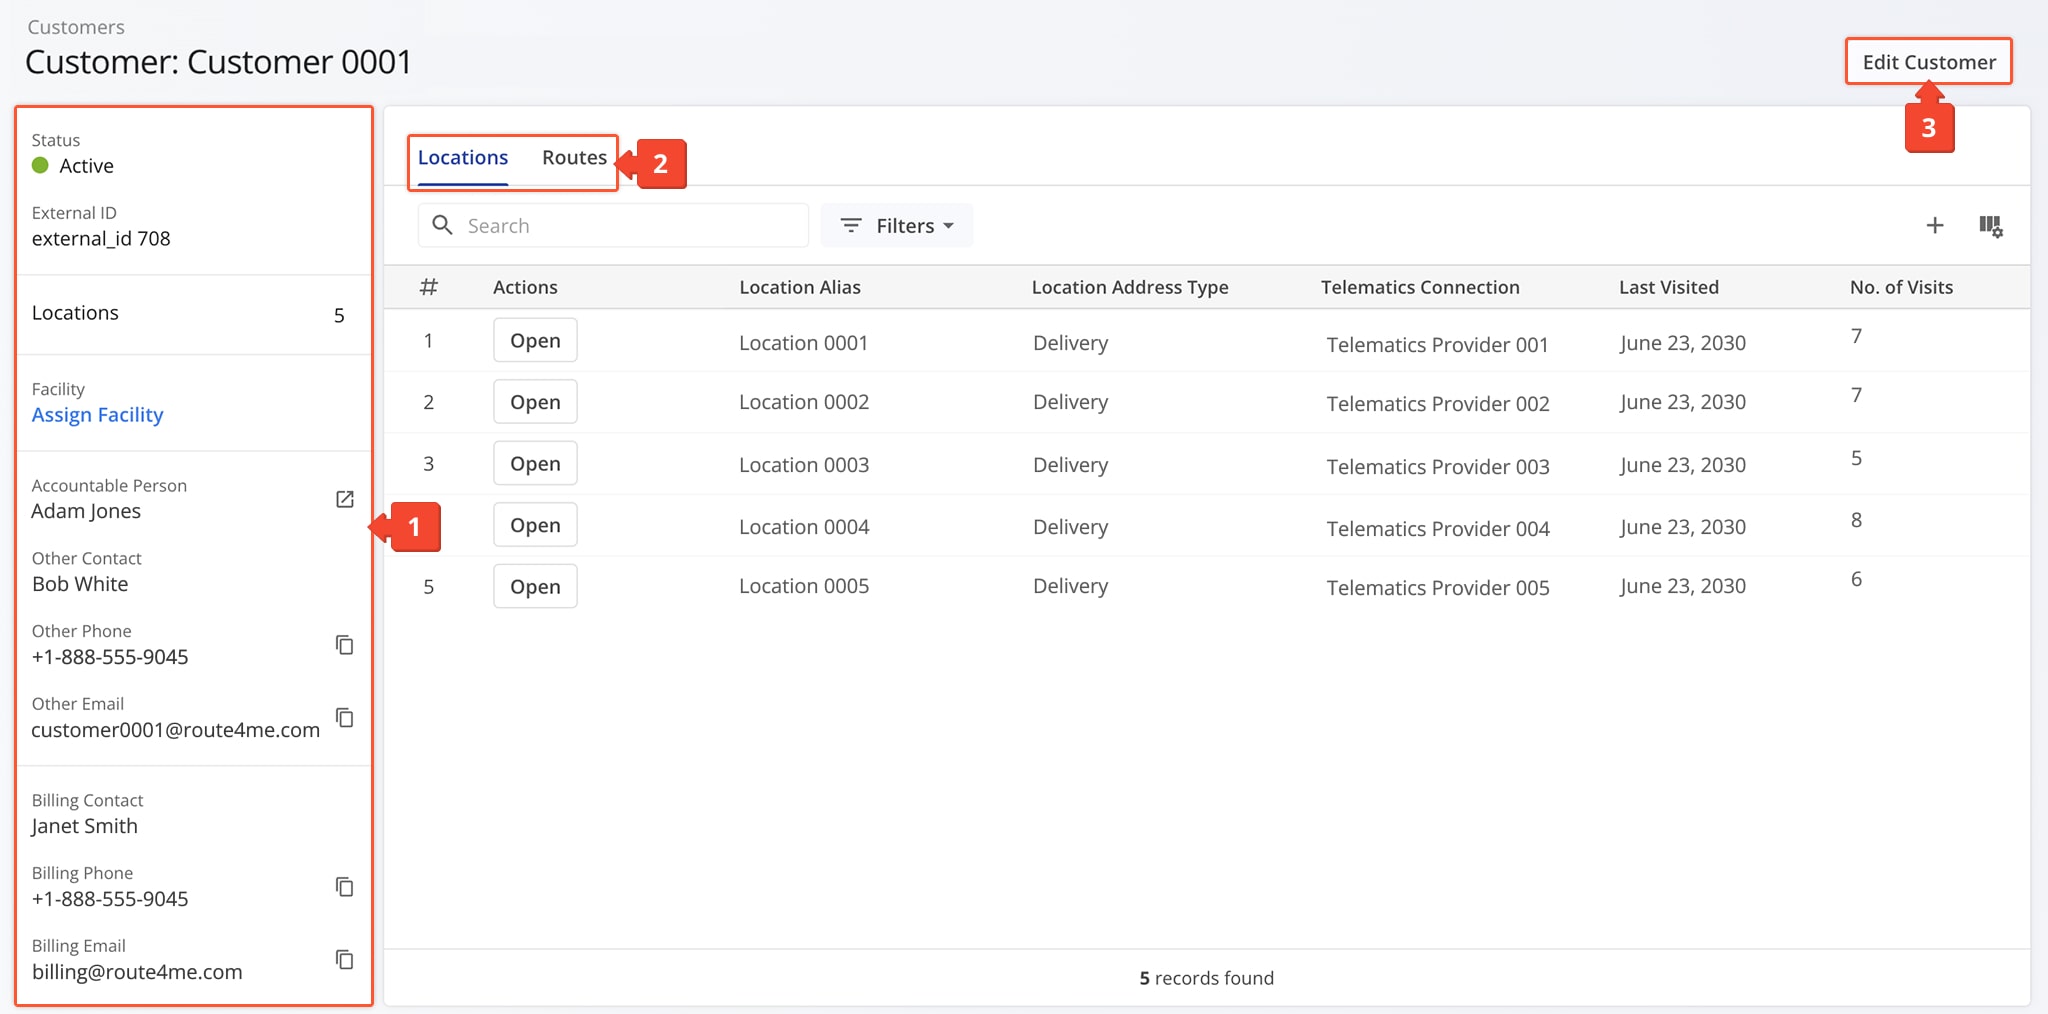Open Location 0003's details

[535, 462]
